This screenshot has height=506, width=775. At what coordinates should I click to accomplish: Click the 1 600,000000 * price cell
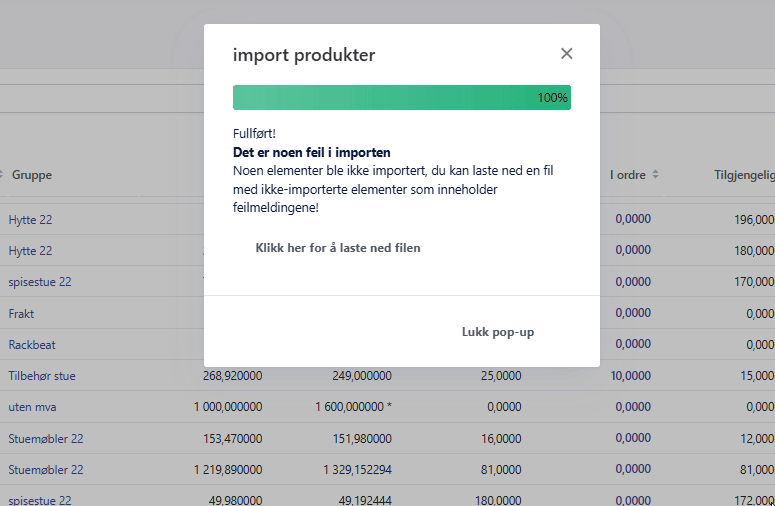[353, 407]
